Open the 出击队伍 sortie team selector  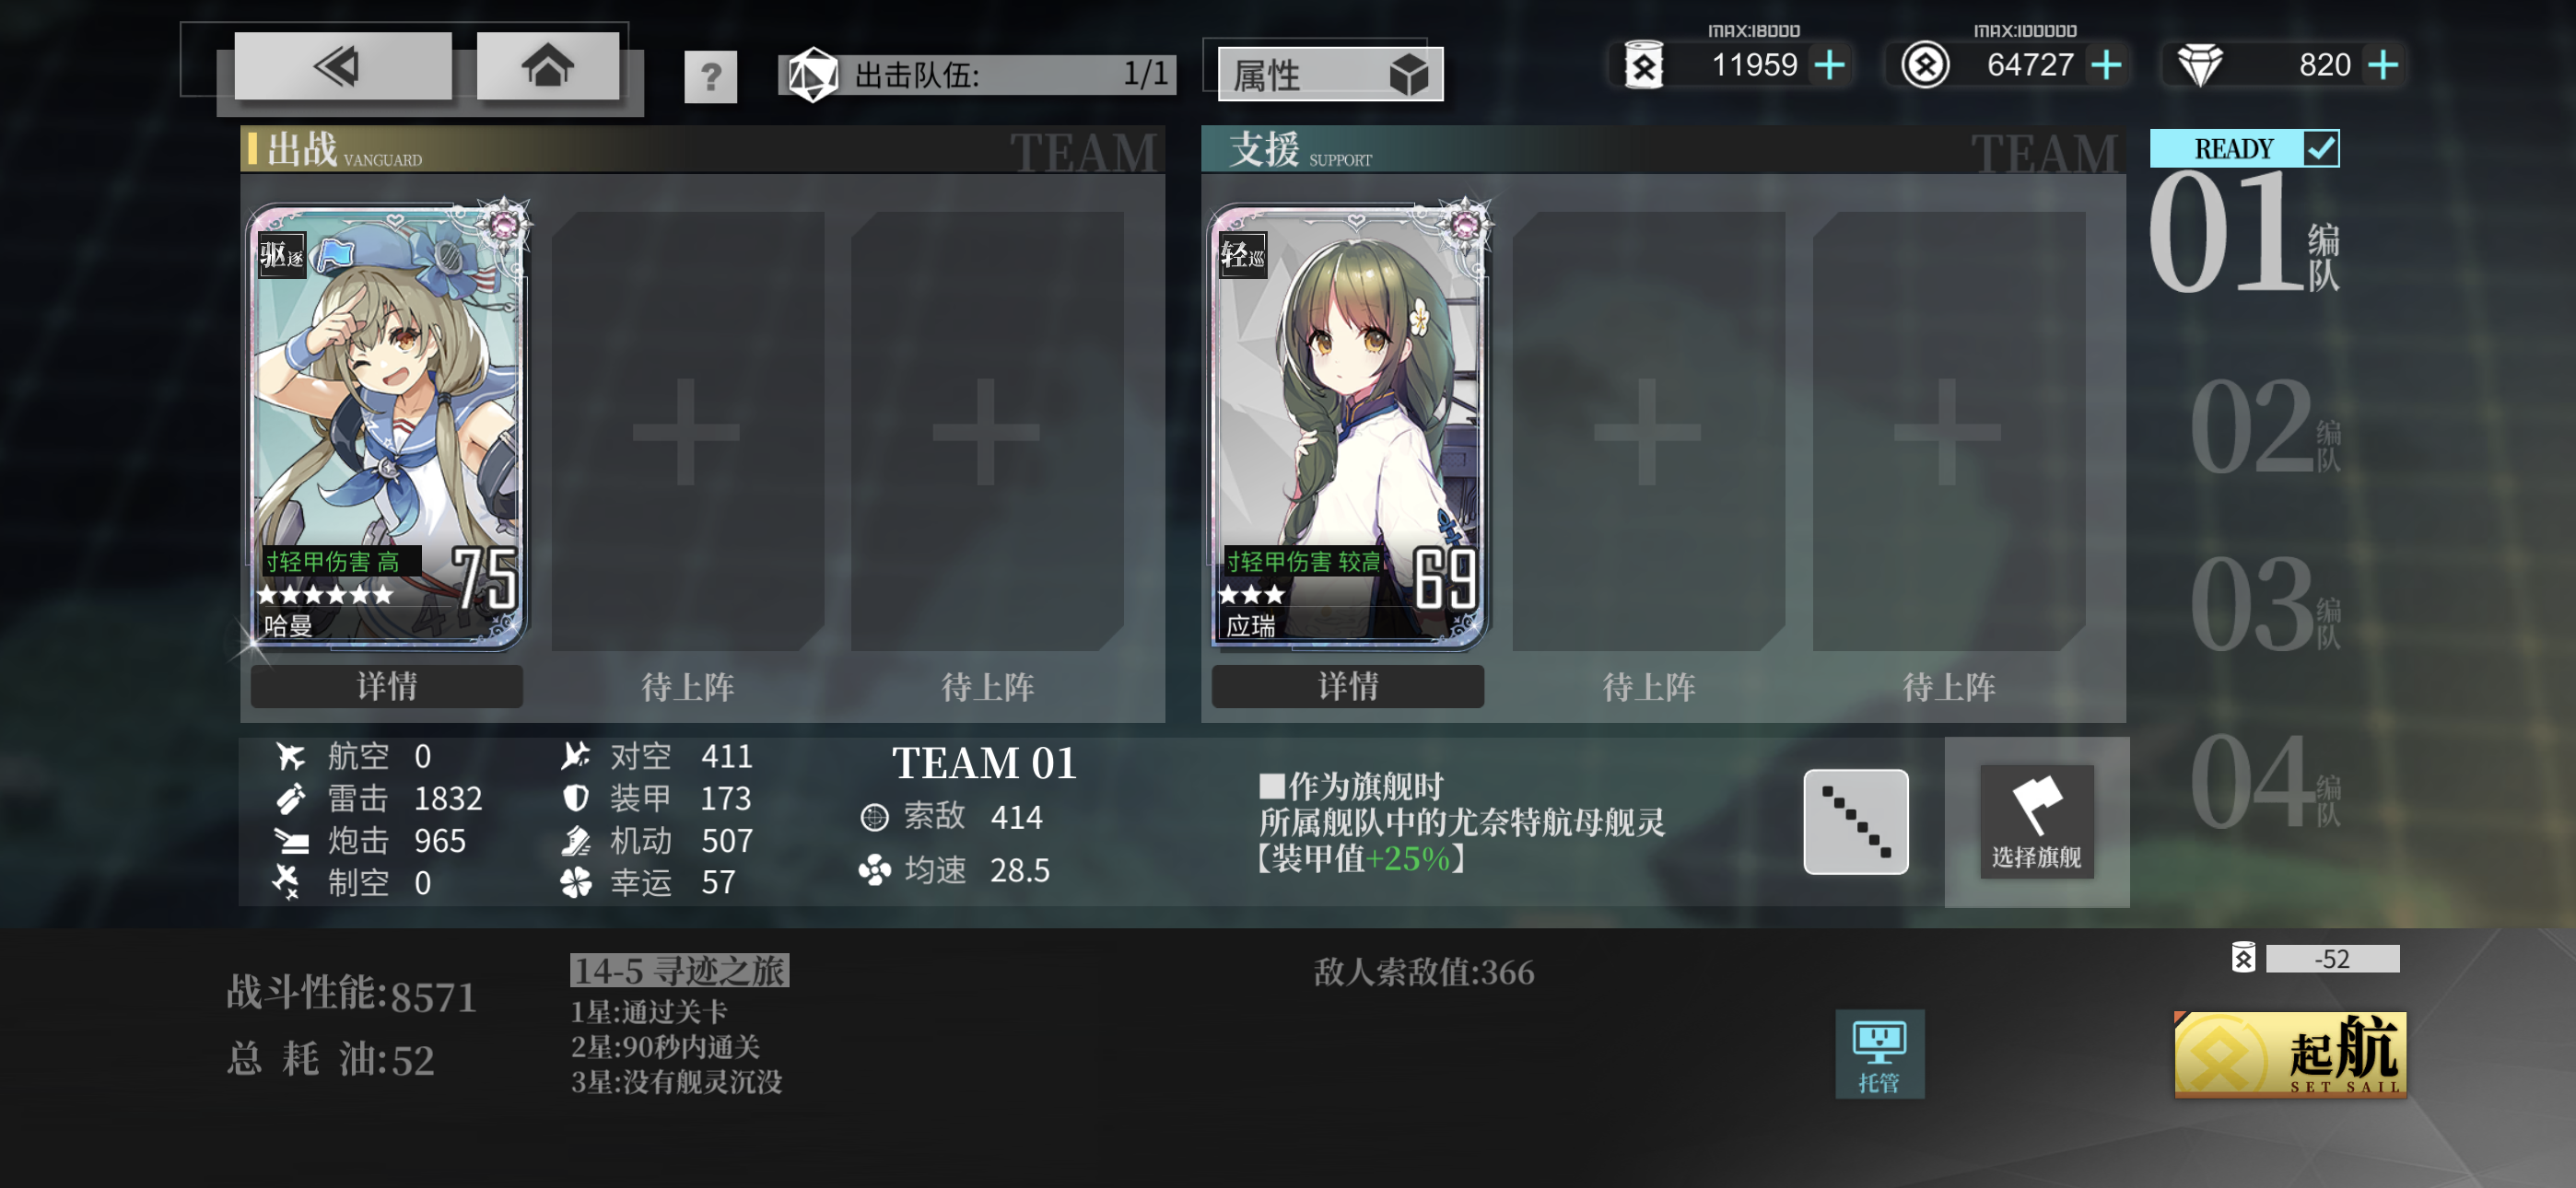(977, 74)
